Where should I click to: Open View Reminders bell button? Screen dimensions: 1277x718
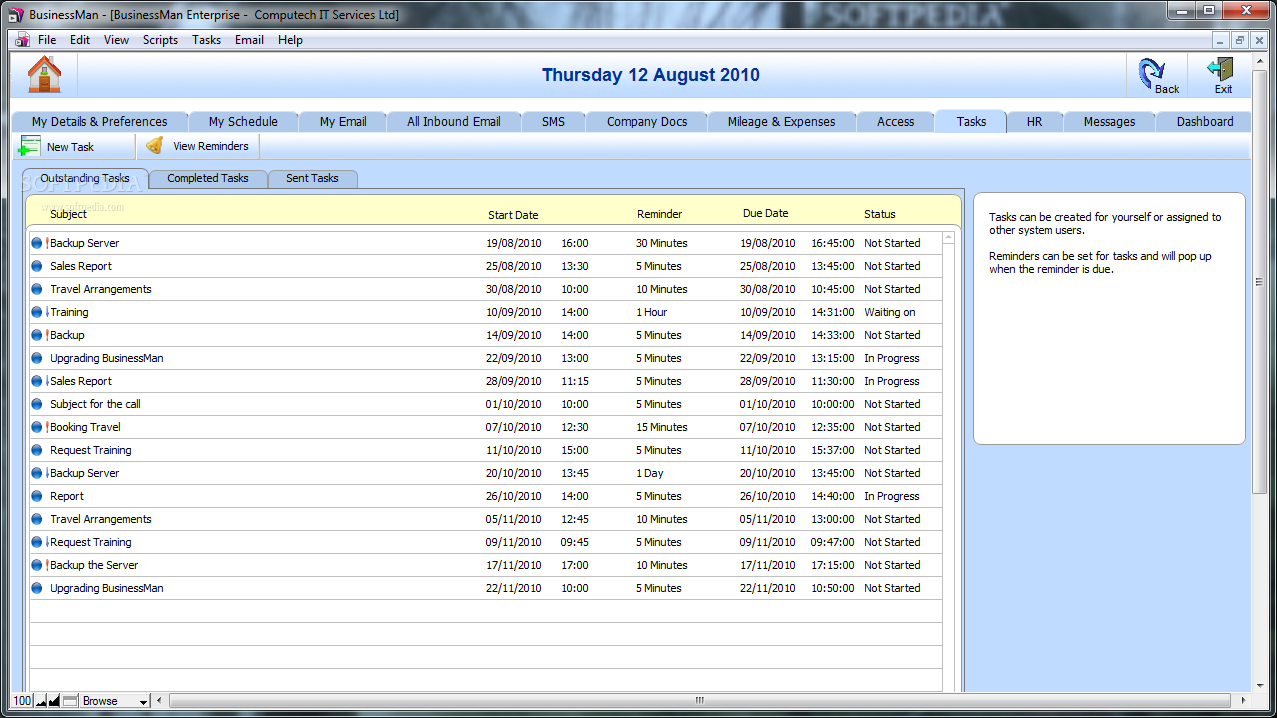(198, 146)
